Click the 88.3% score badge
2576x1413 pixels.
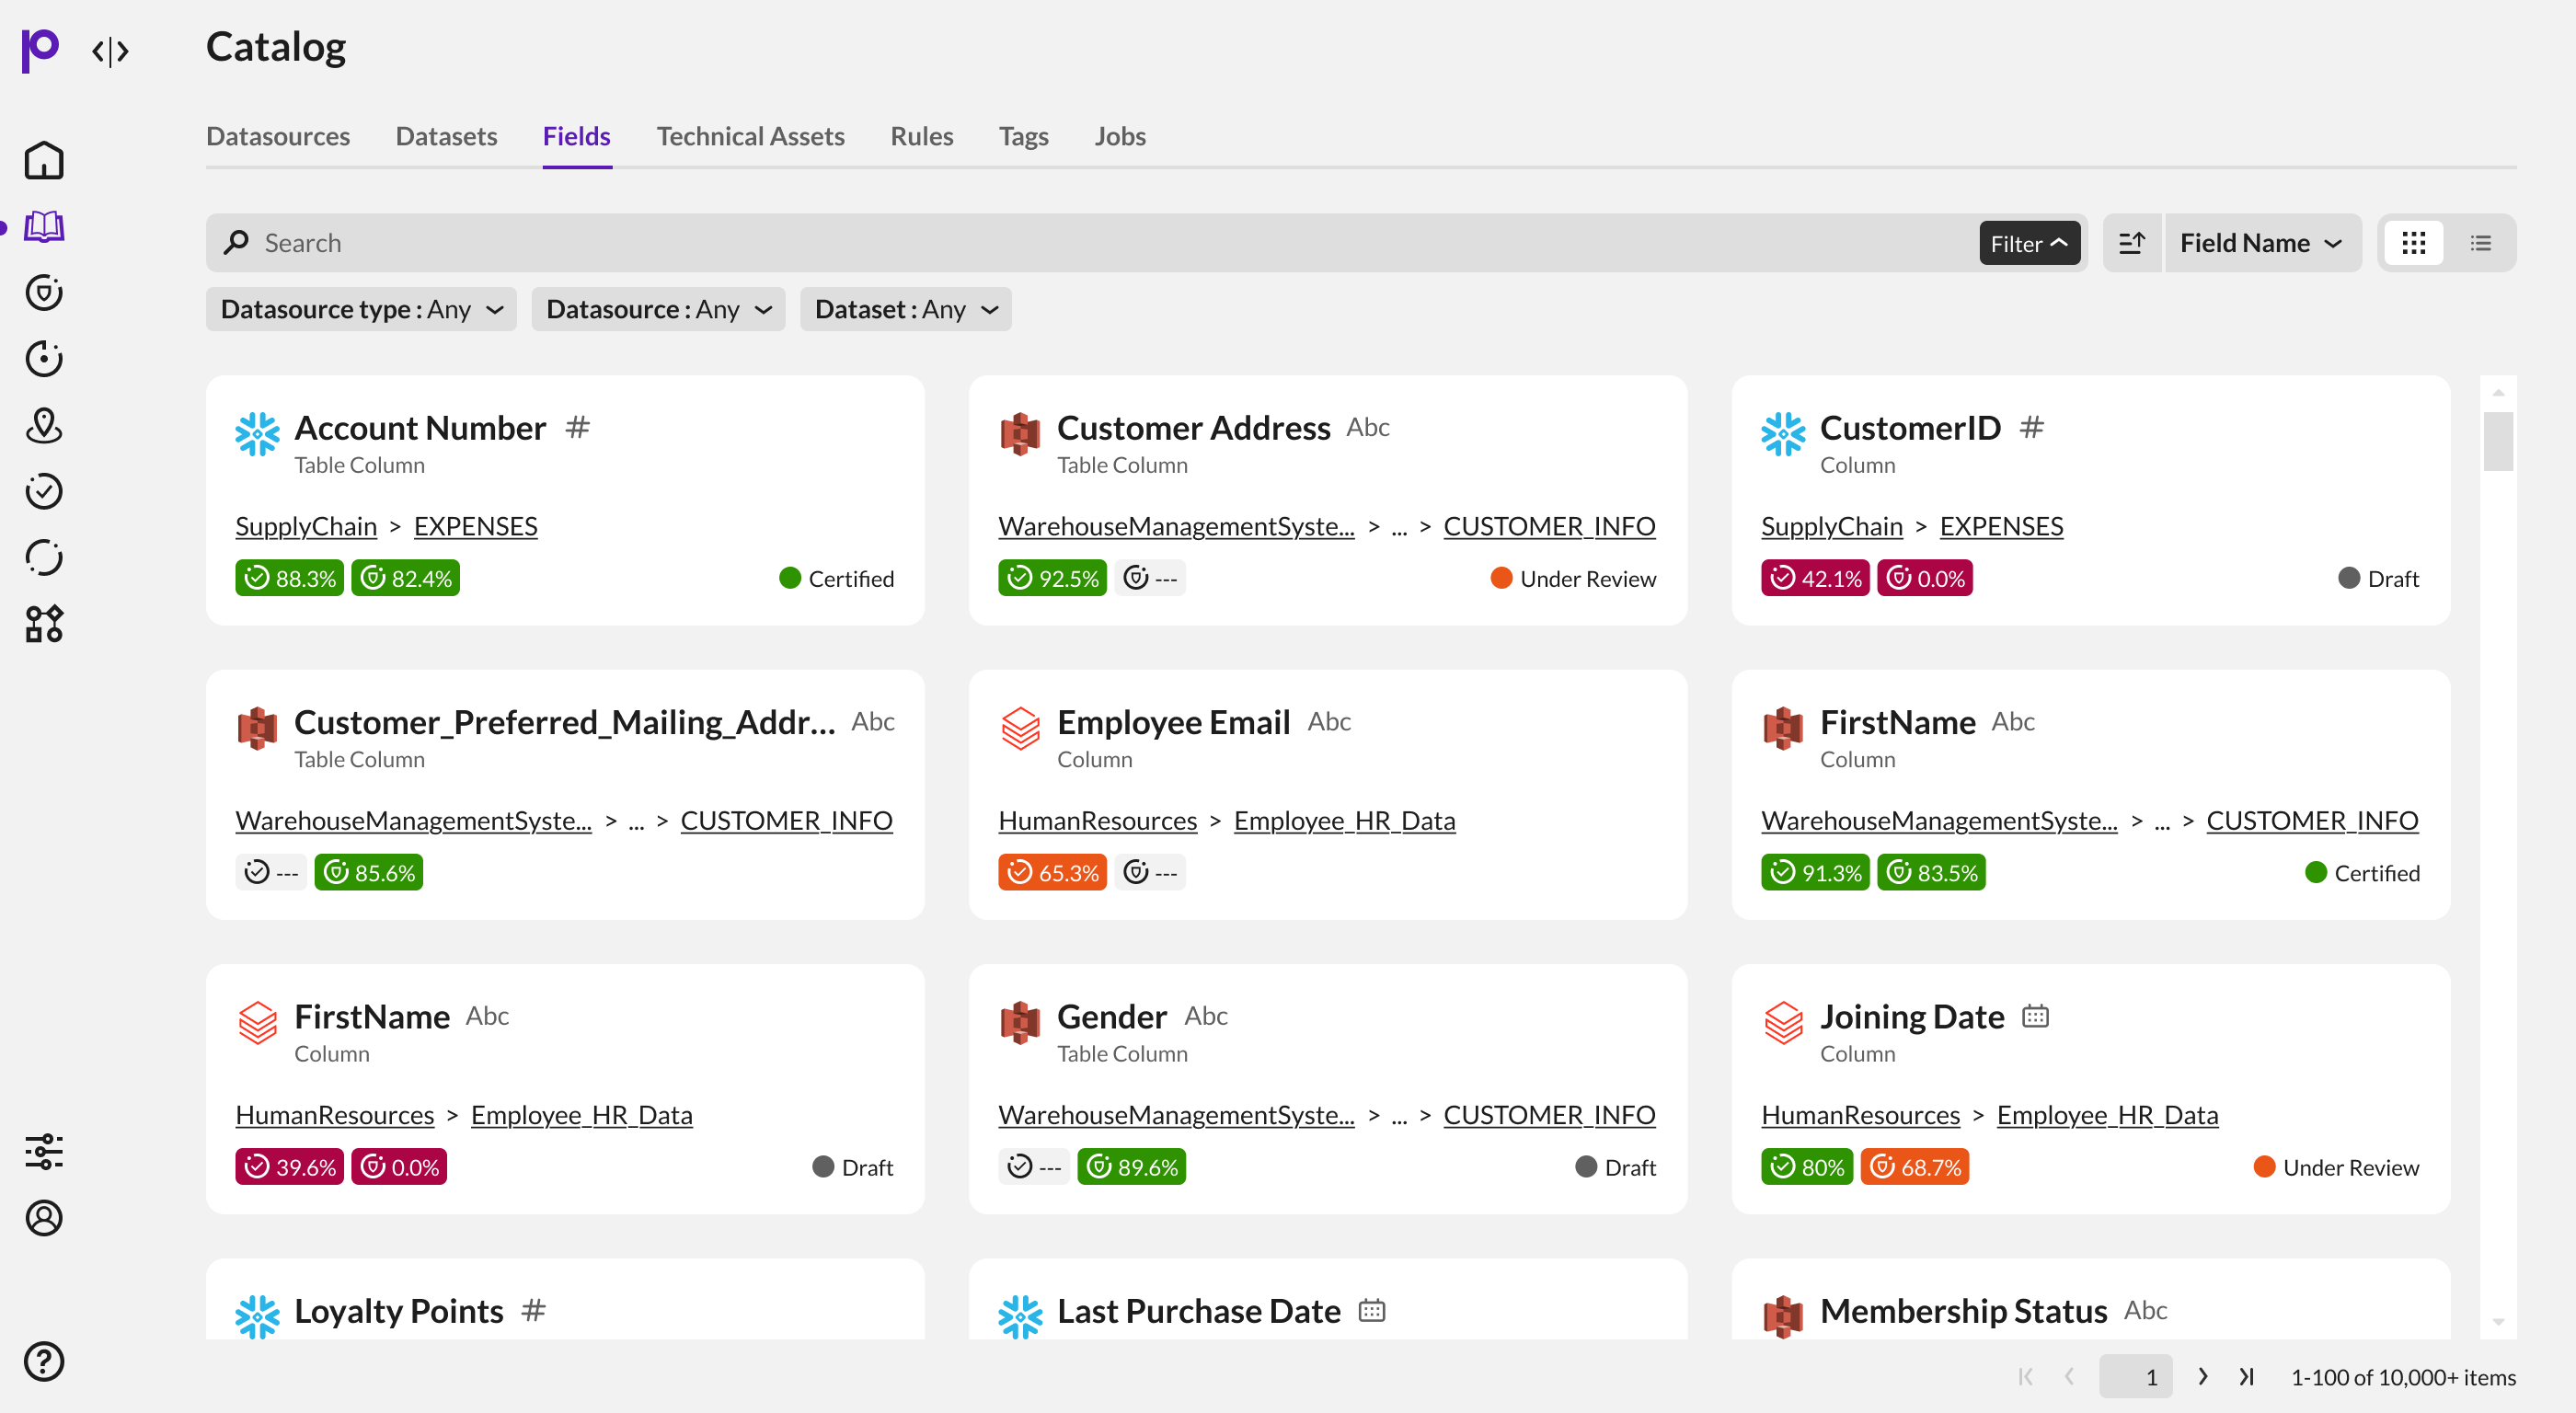click(289, 578)
